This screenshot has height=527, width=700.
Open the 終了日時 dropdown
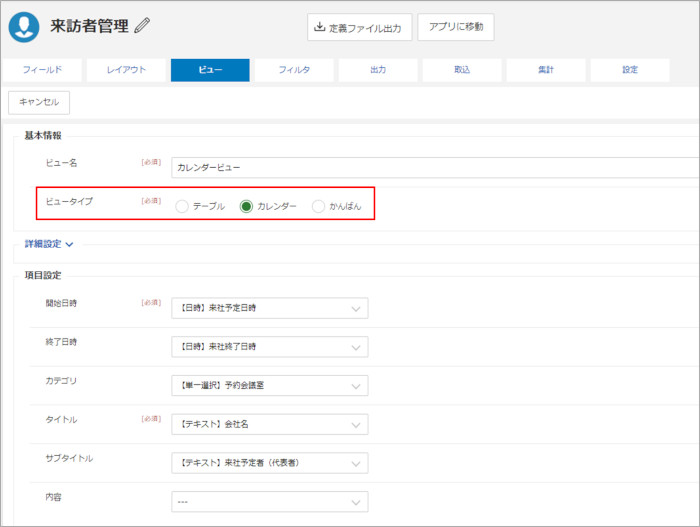[x=270, y=347]
